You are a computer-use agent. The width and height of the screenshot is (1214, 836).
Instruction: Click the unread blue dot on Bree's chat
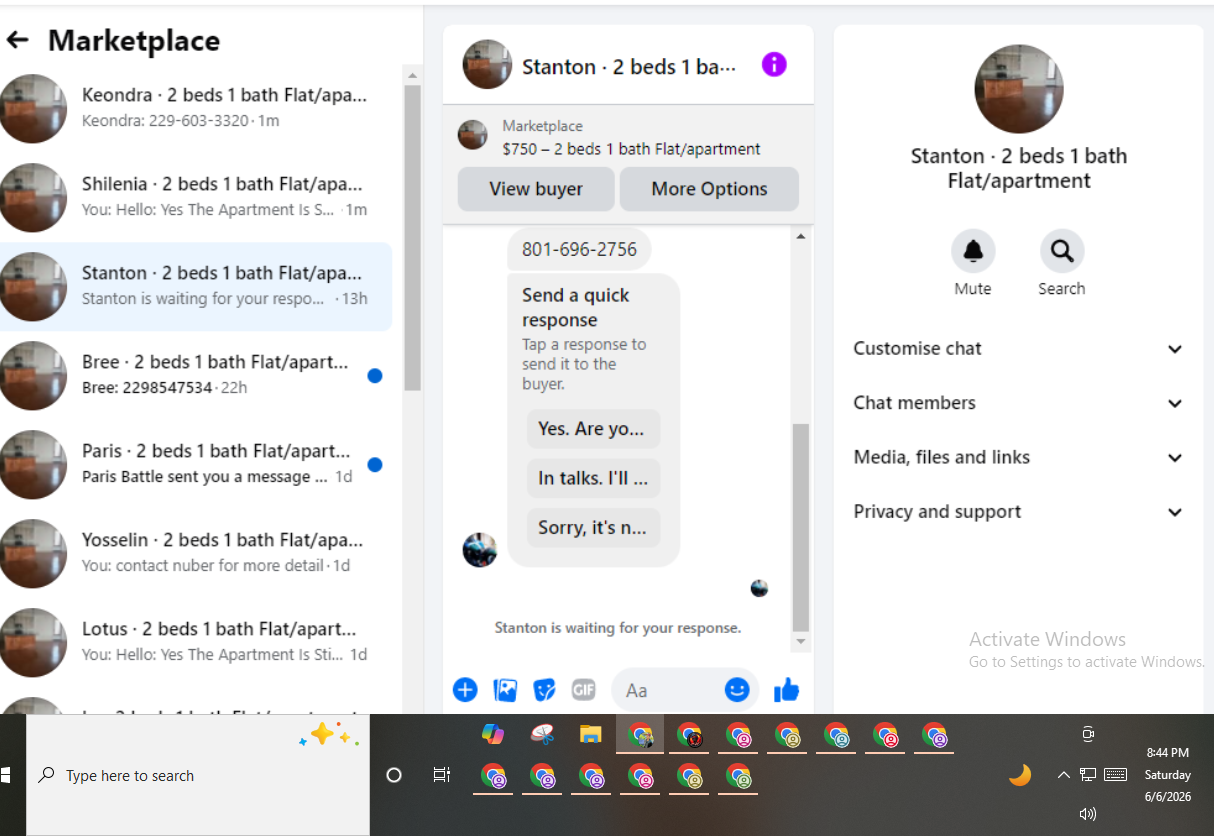coord(374,376)
